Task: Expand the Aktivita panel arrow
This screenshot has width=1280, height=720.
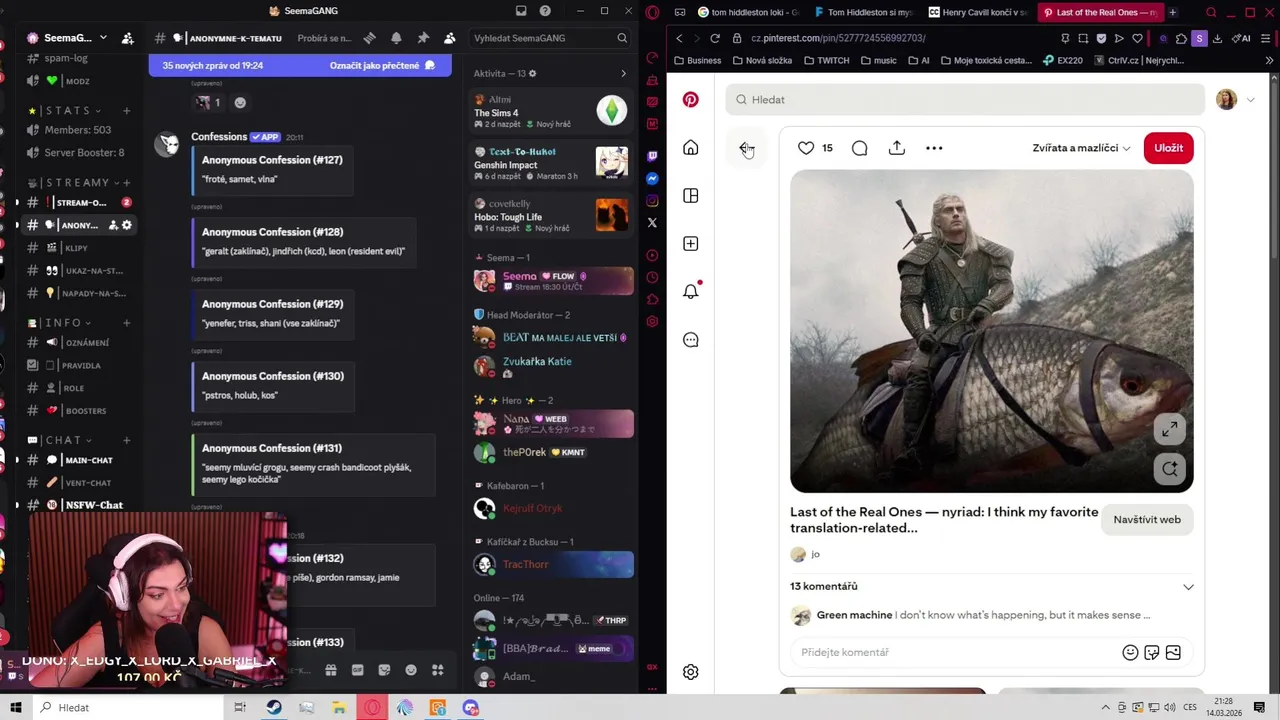Action: (623, 73)
